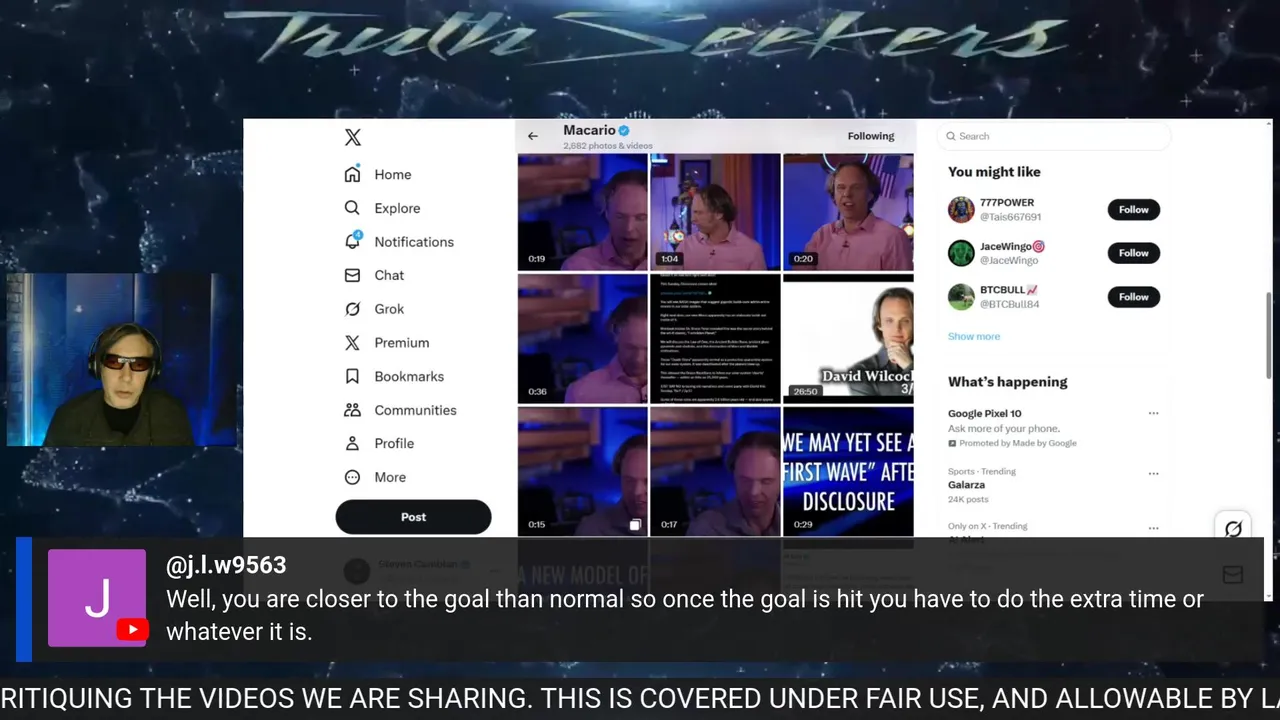
Task: Open the Profile label
Action: coord(394,443)
